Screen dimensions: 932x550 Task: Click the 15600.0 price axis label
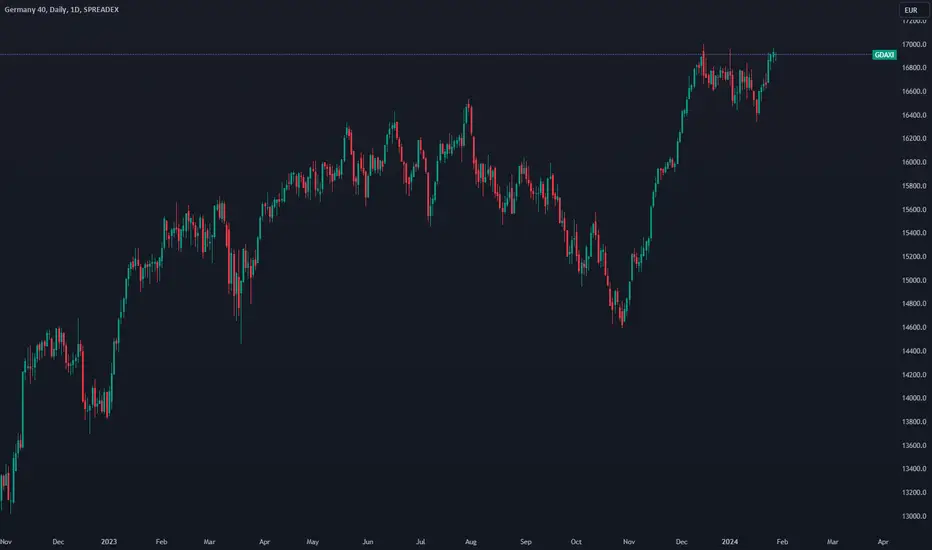914,210
